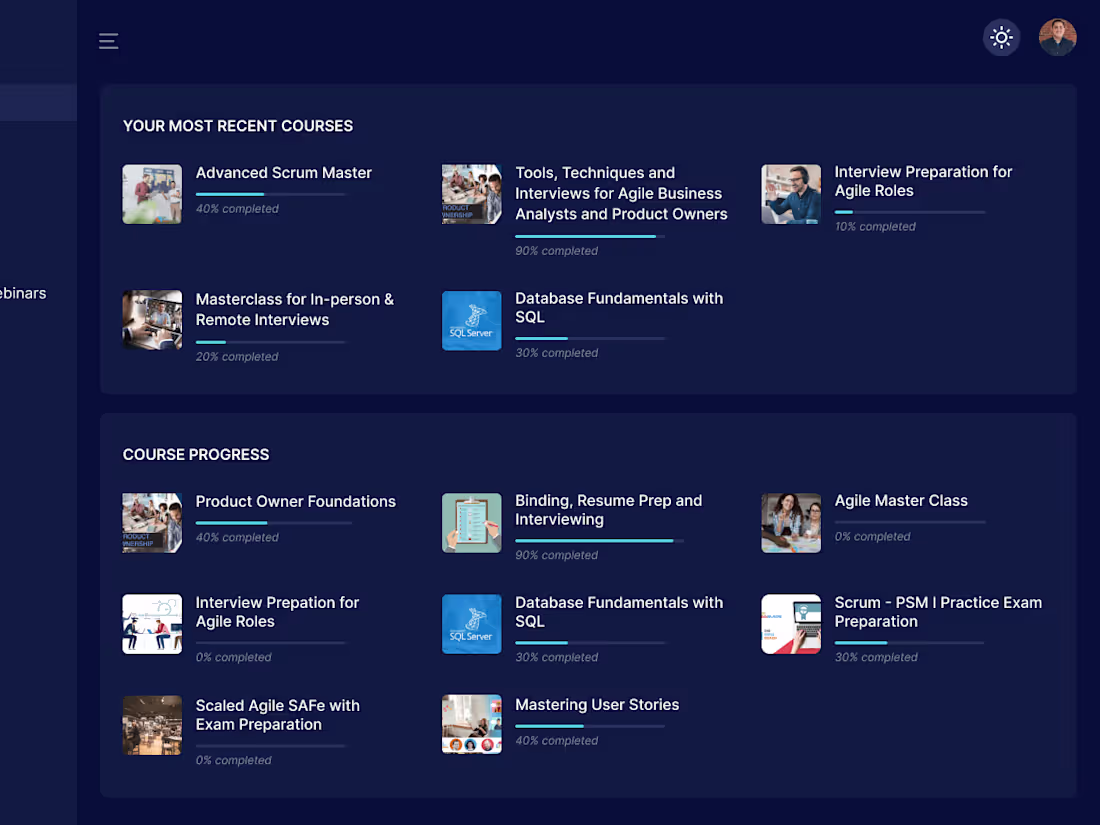The image size is (1100, 825).
Task: Open Advanced Scrum Master thumbnail
Action: coord(152,194)
